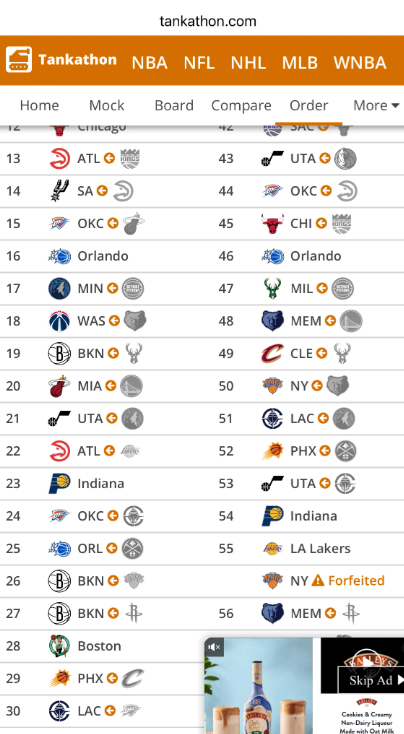Click the tankathon.com address bar

point(208,21)
